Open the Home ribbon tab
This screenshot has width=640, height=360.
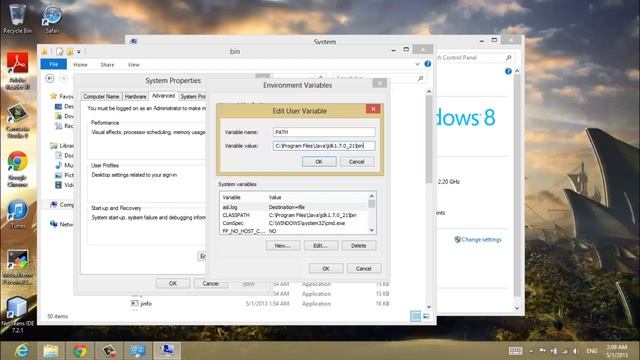coord(80,64)
